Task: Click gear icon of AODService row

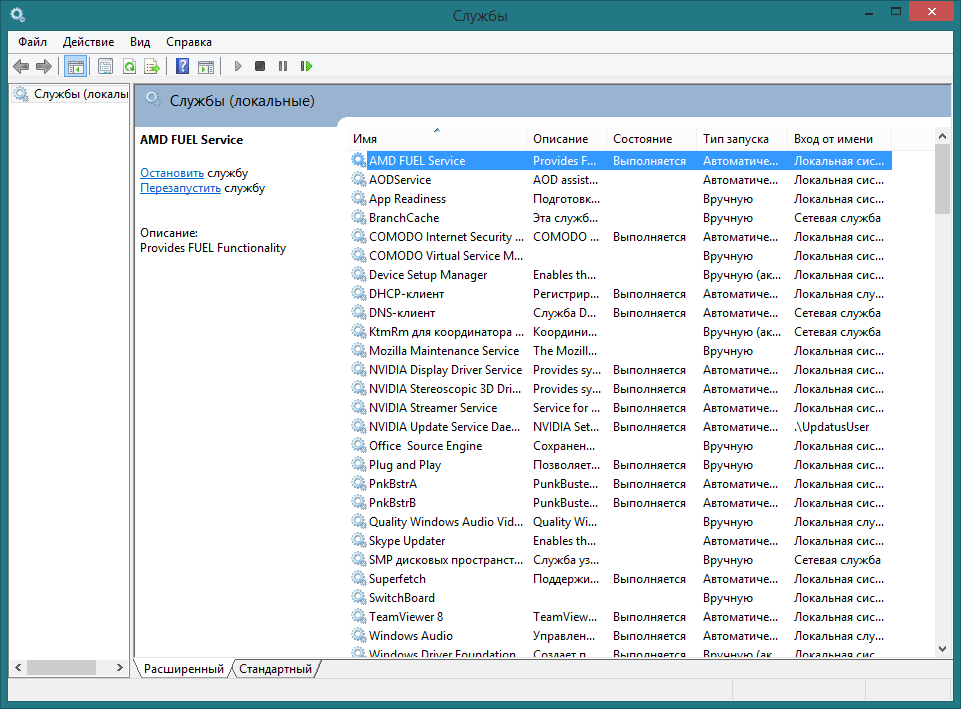Action: tap(359, 179)
